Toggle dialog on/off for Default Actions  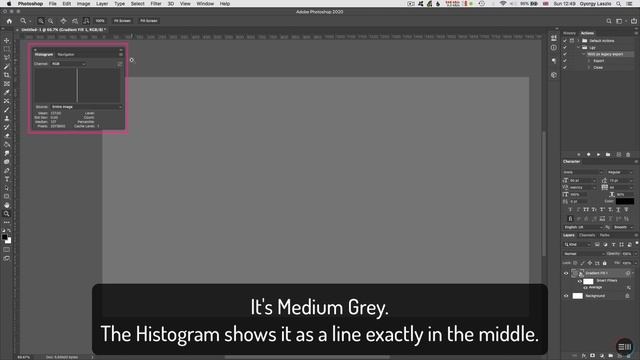(572, 41)
